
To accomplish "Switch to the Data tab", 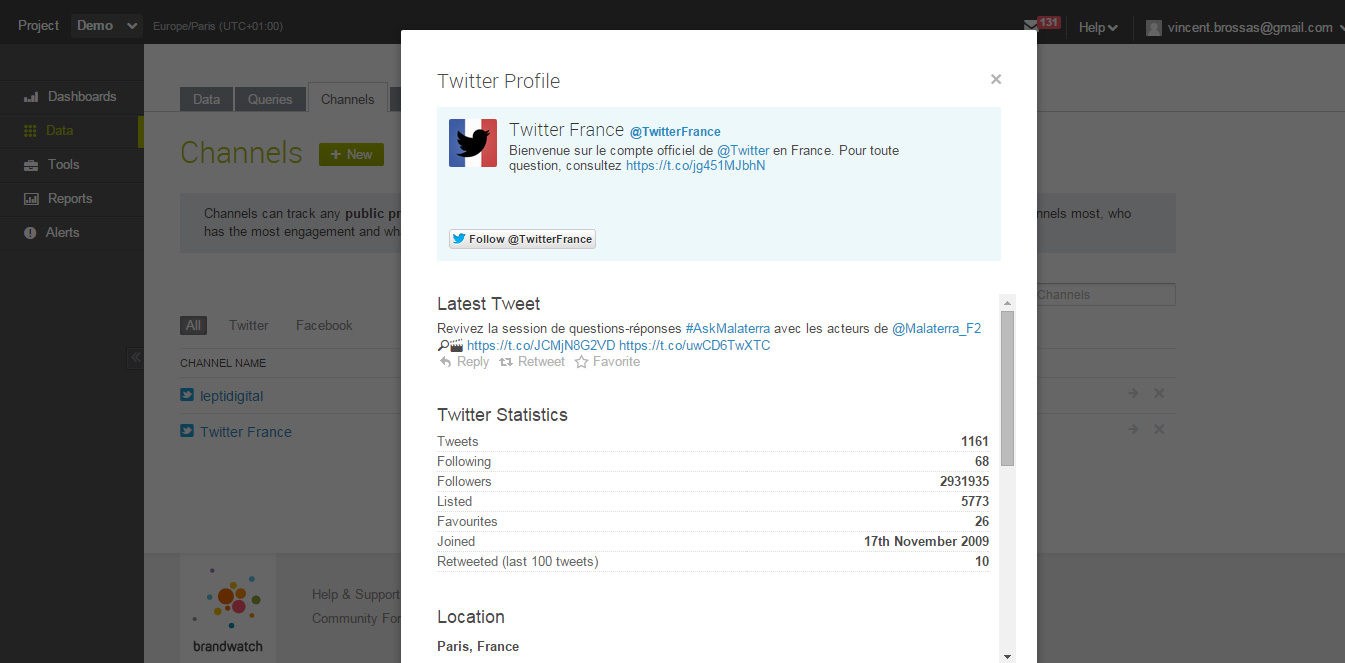I will [x=206, y=99].
